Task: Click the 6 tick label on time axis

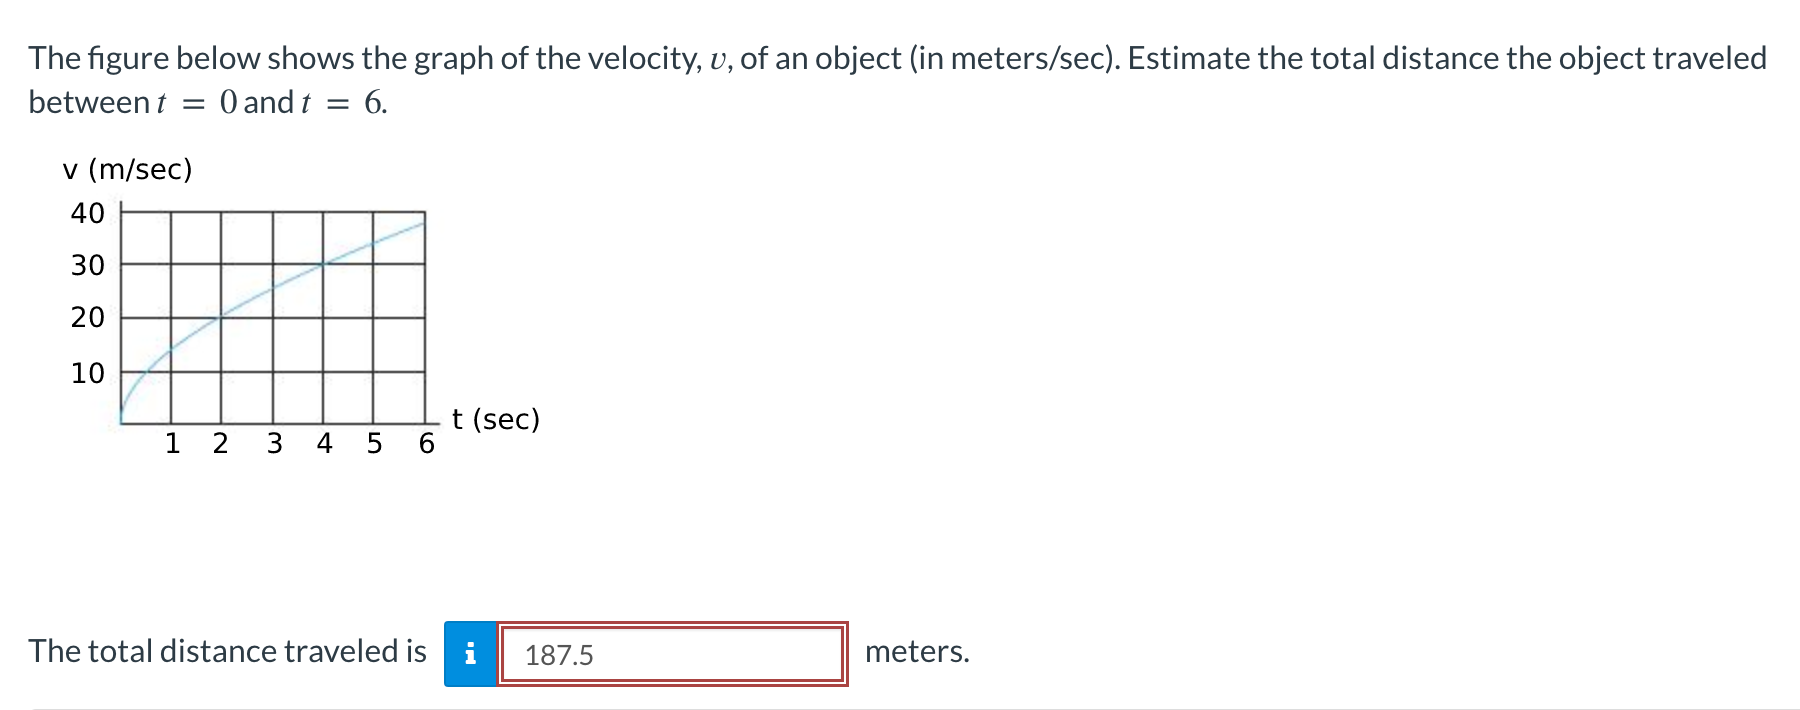Action: click(x=426, y=443)
